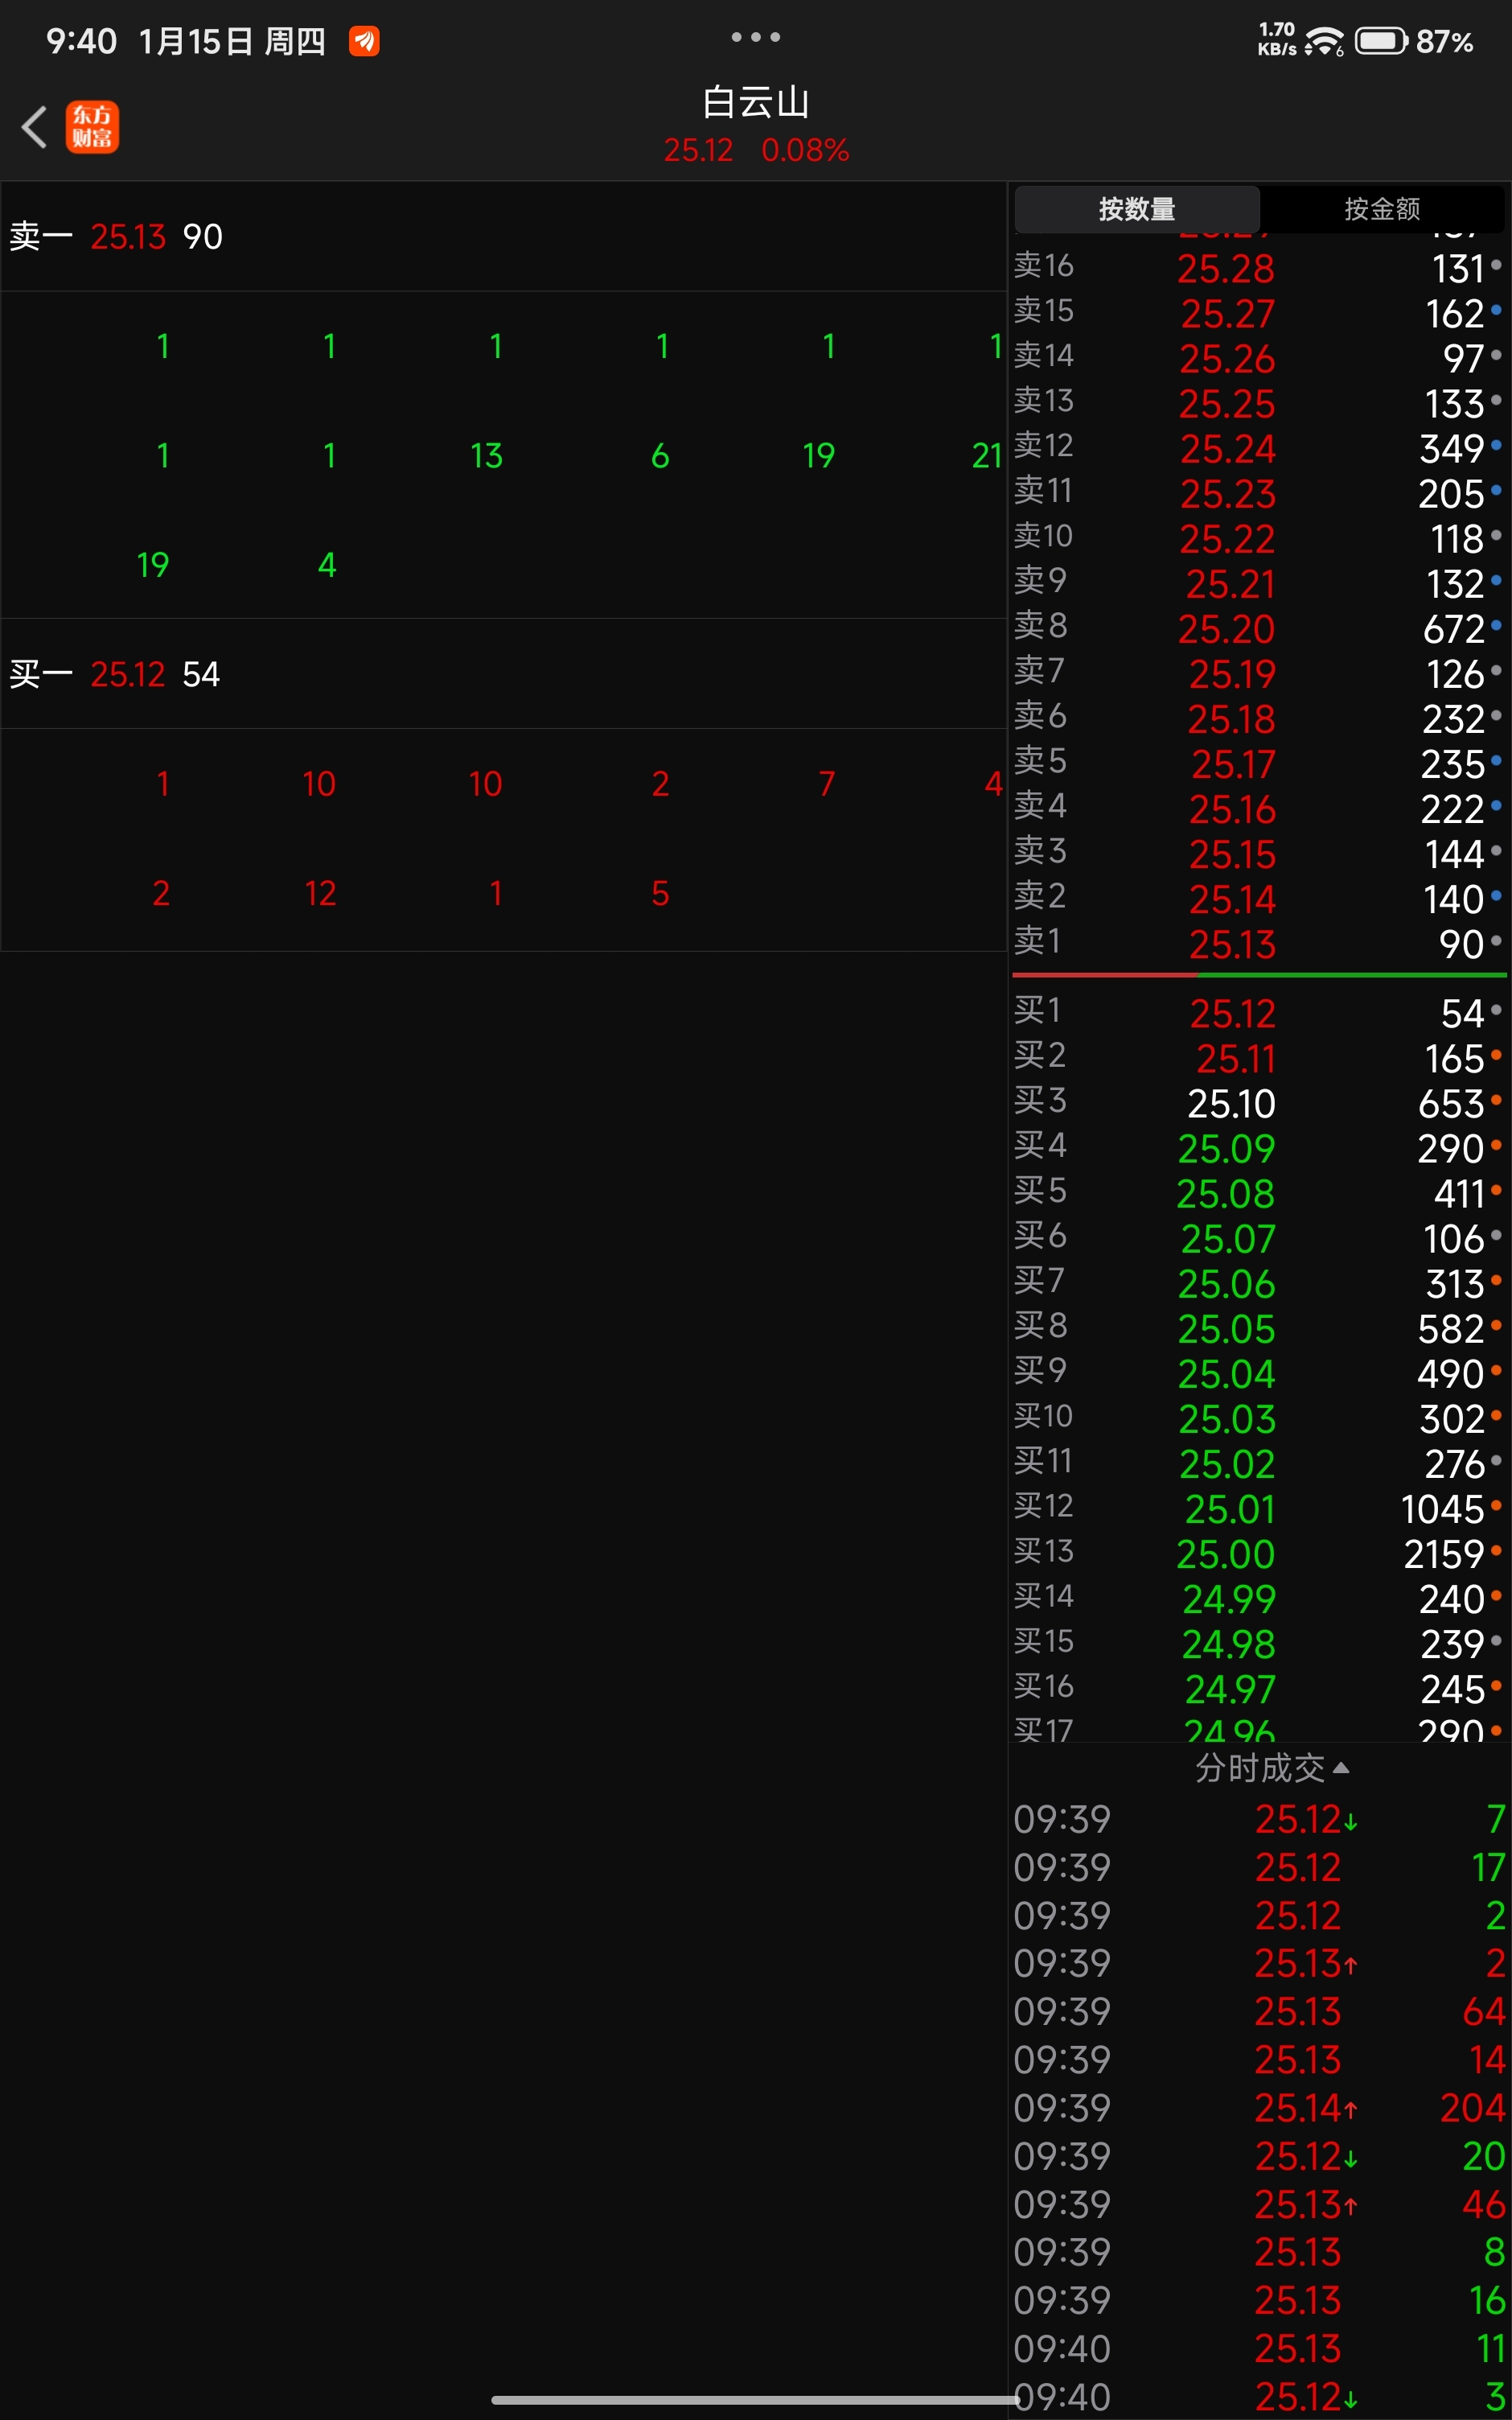The width and height of the screenshot is (1512, 2420).
Task: Tap the orange notification app icon in status bar
Action: (364, 41)
